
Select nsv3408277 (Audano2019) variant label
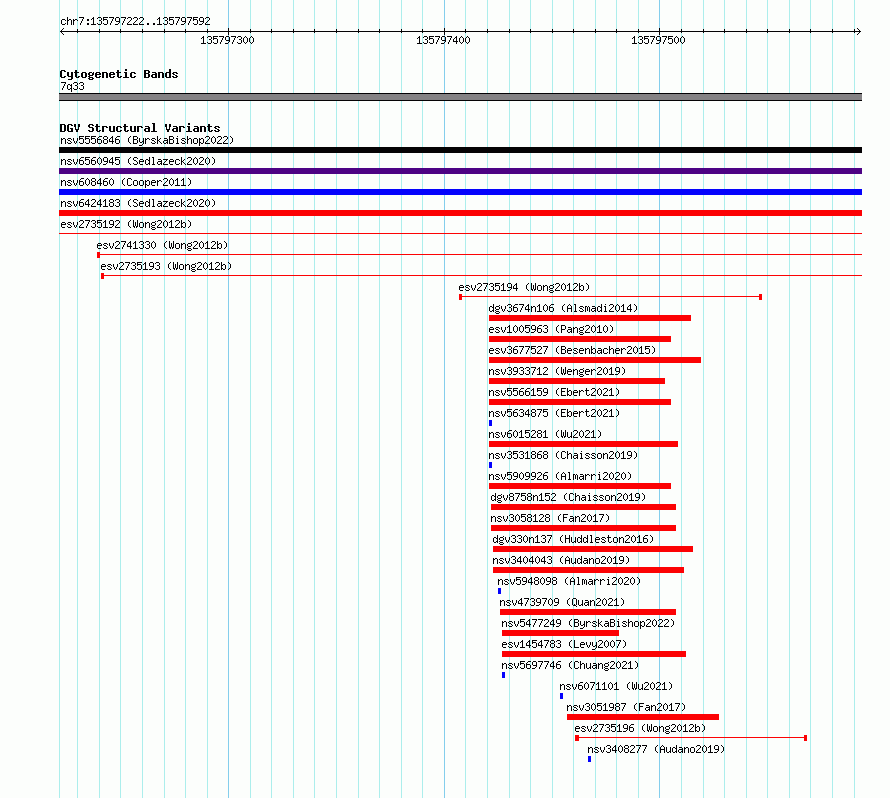tap(656, 749)
